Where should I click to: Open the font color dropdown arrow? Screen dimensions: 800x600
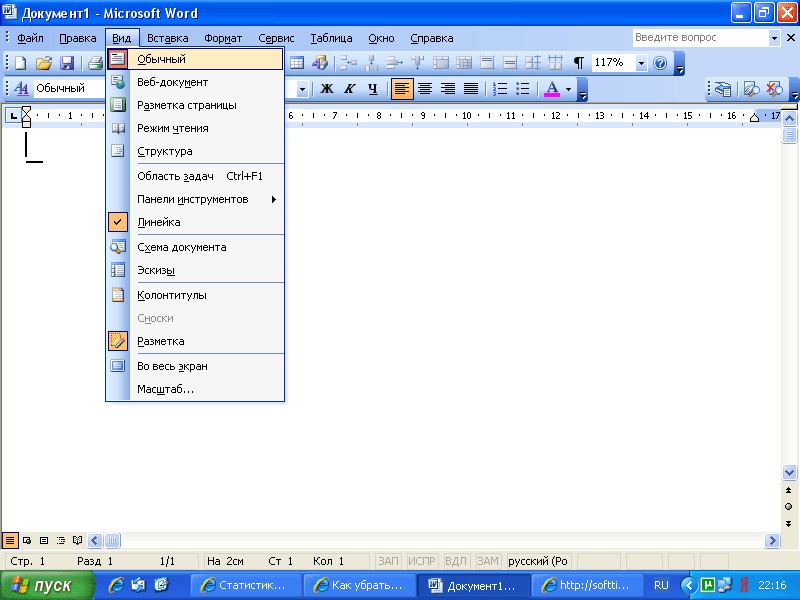point(568,89)
